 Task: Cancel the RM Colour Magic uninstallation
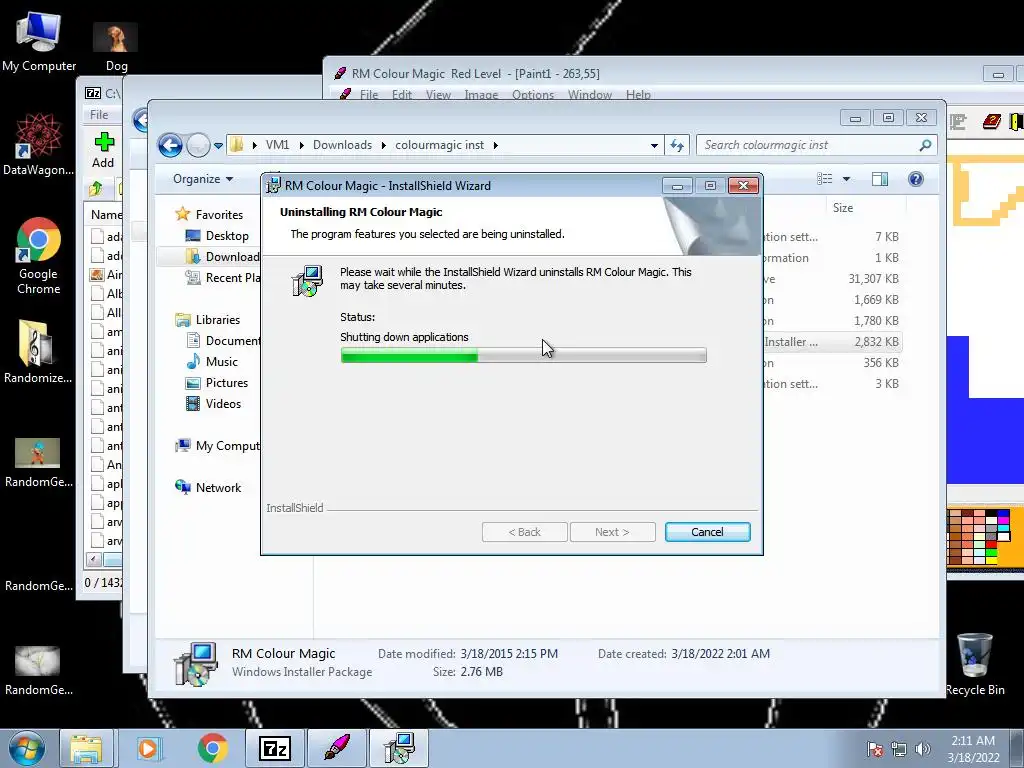(707, 532)
